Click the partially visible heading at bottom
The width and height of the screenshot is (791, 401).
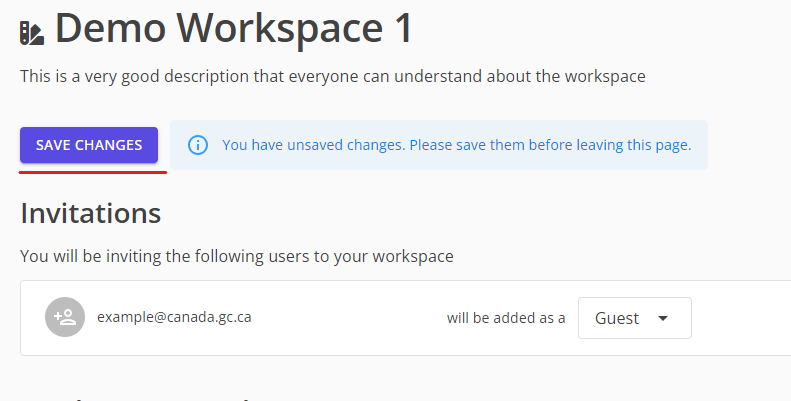pyautogui.click(x=140, y=397)
